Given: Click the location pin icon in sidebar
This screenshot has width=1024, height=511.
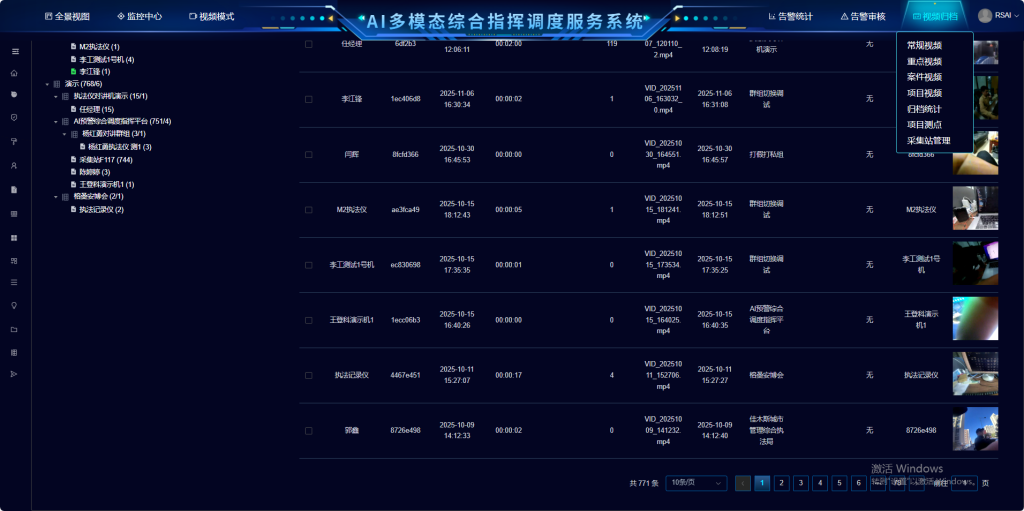Looking at the screenshot, I should (14, 305).
